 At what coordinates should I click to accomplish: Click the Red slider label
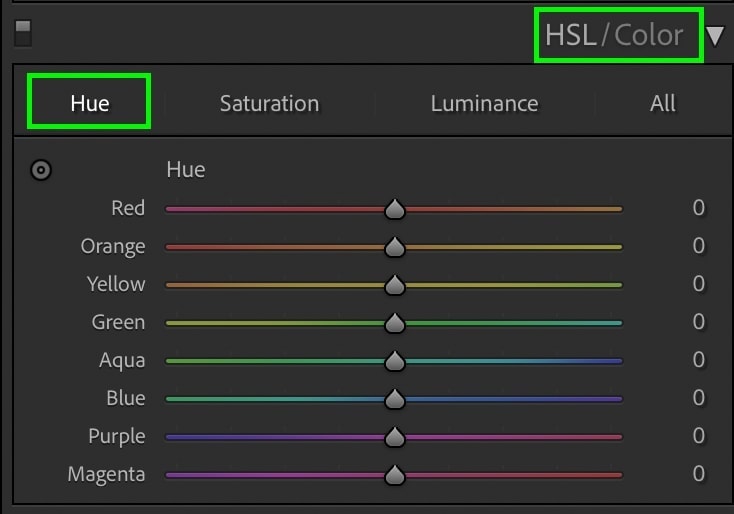pos(128,208)
